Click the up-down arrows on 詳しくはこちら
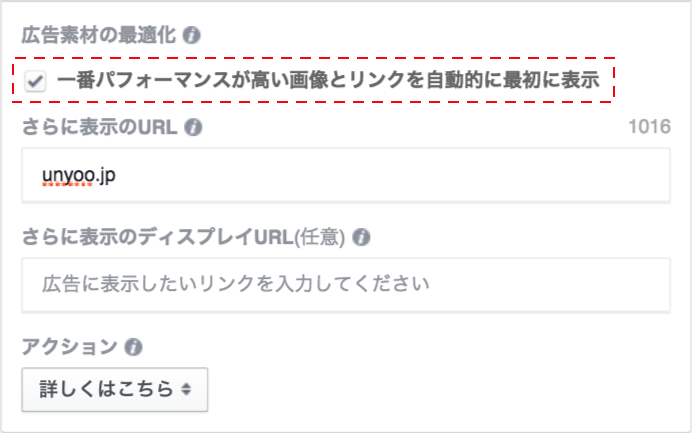Image resolution: width=692 pixels, height=433 pixels. click(x=186, y=389)
